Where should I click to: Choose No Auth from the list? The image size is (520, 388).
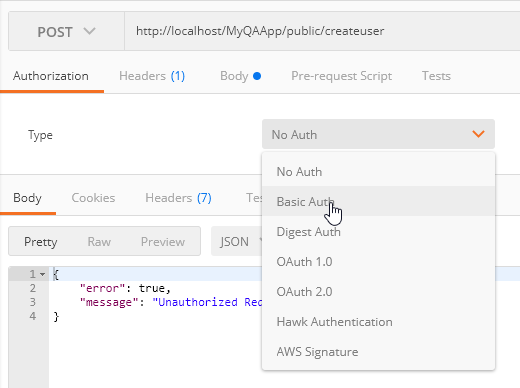pos(379,172)
